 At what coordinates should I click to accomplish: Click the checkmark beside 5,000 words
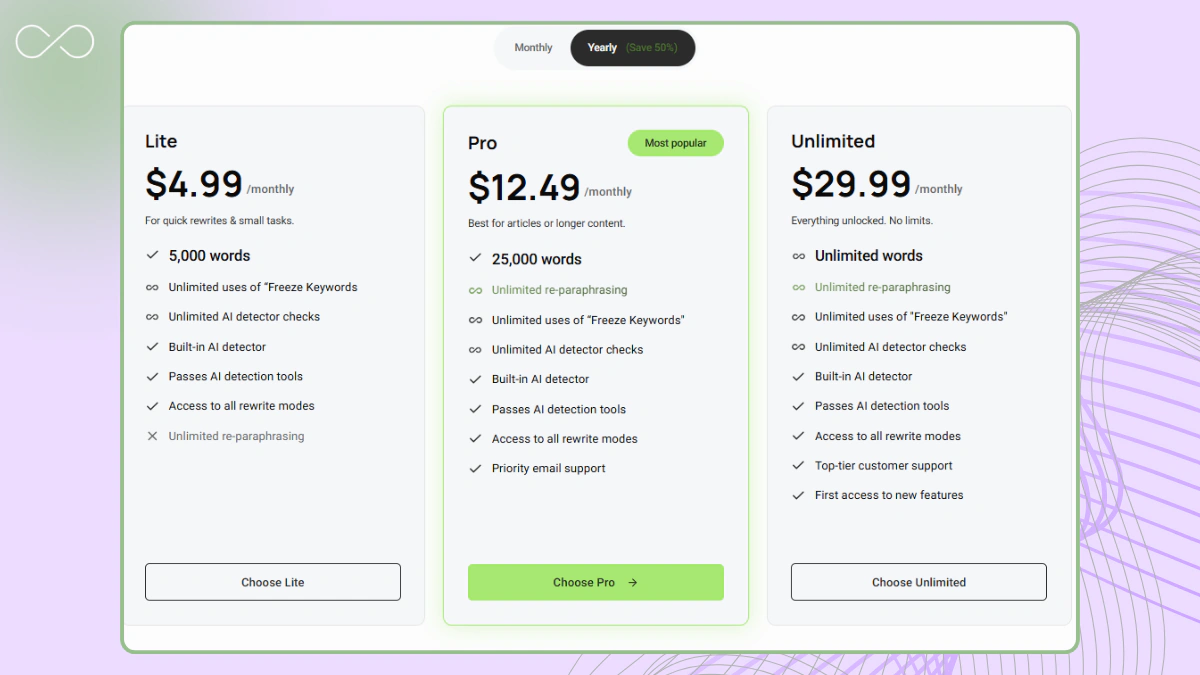click(152, 256)
